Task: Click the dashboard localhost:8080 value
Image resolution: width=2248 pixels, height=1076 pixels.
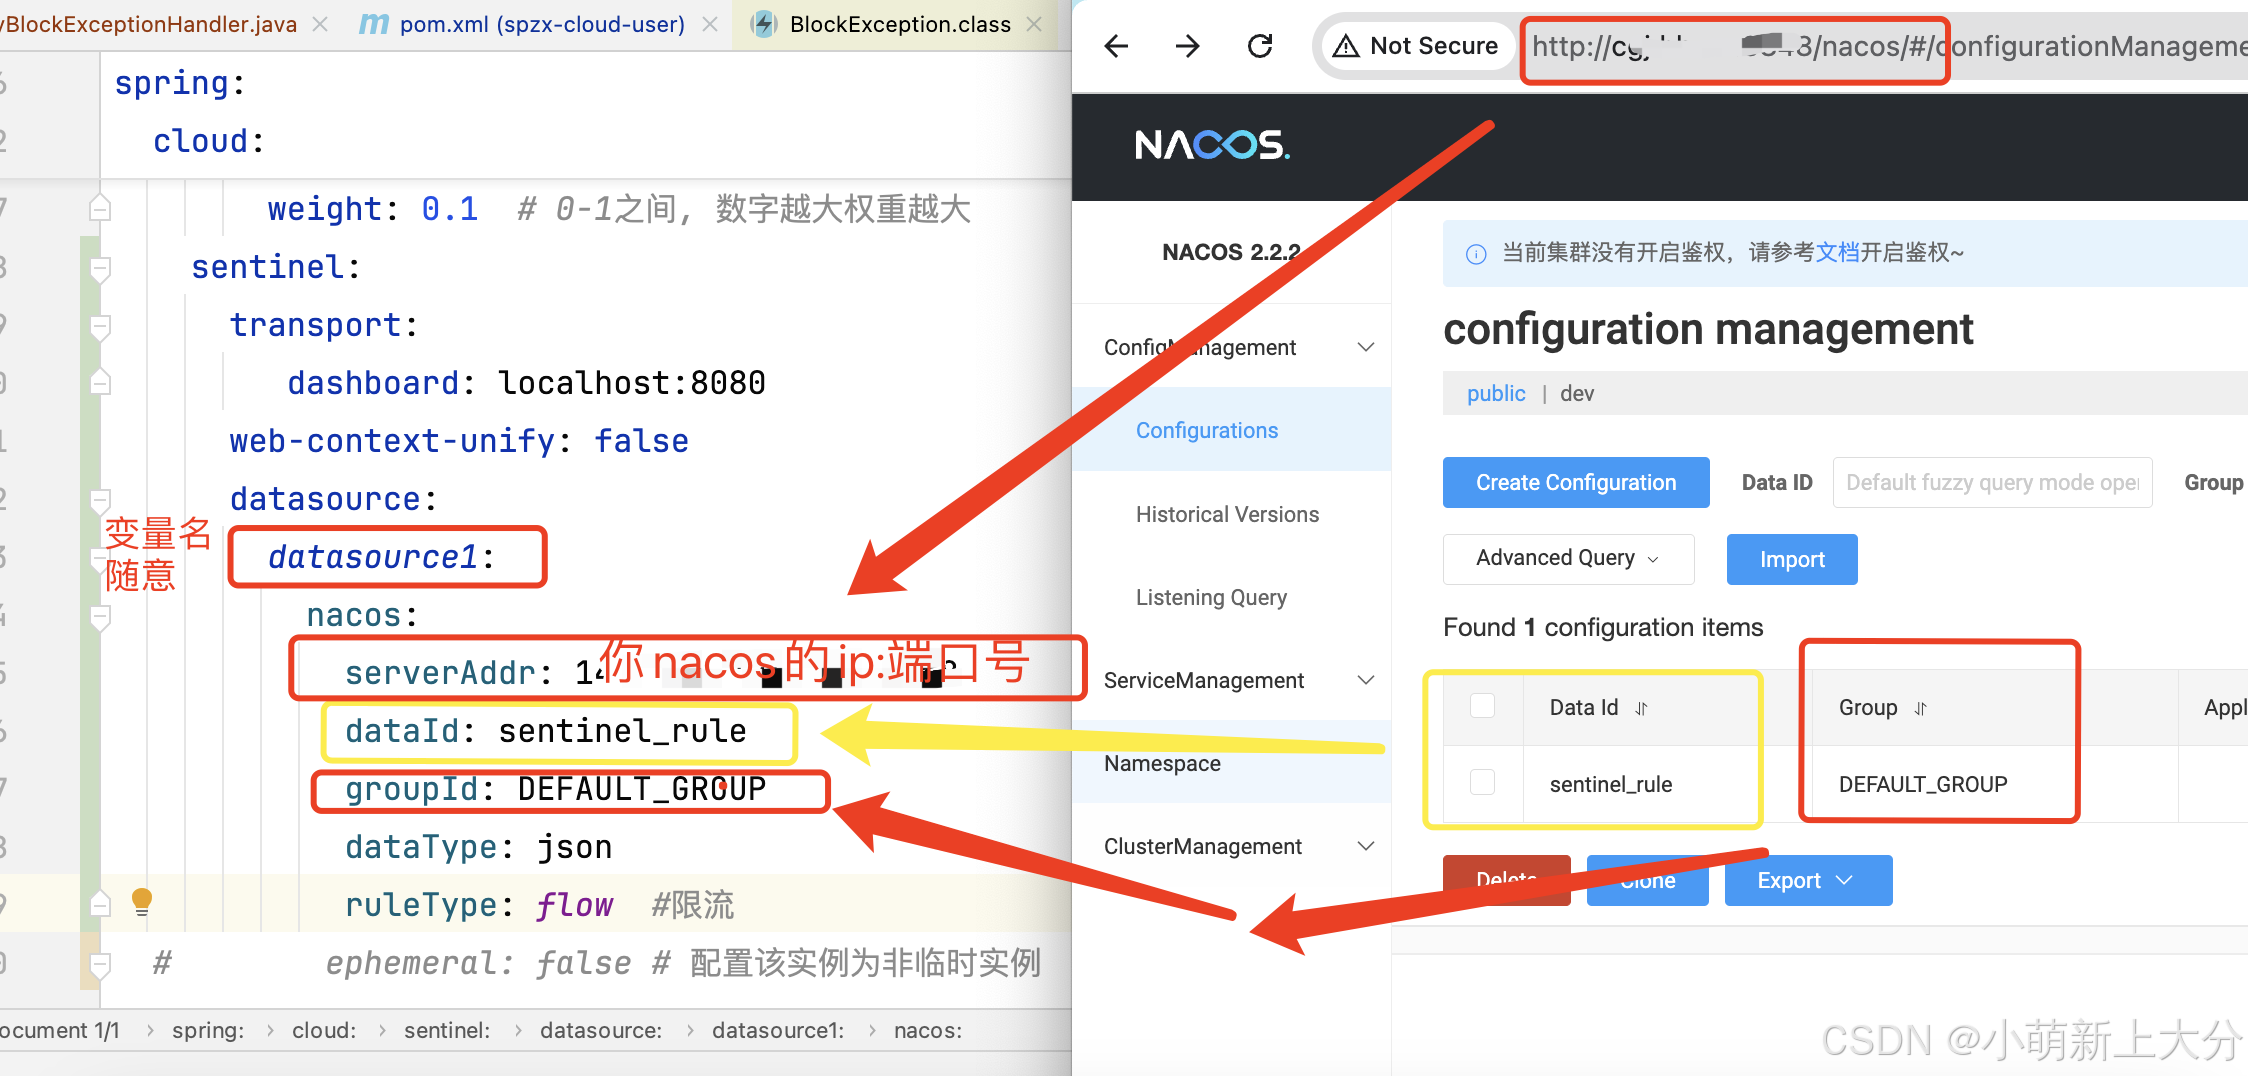Action: click(x=632, y=383)
